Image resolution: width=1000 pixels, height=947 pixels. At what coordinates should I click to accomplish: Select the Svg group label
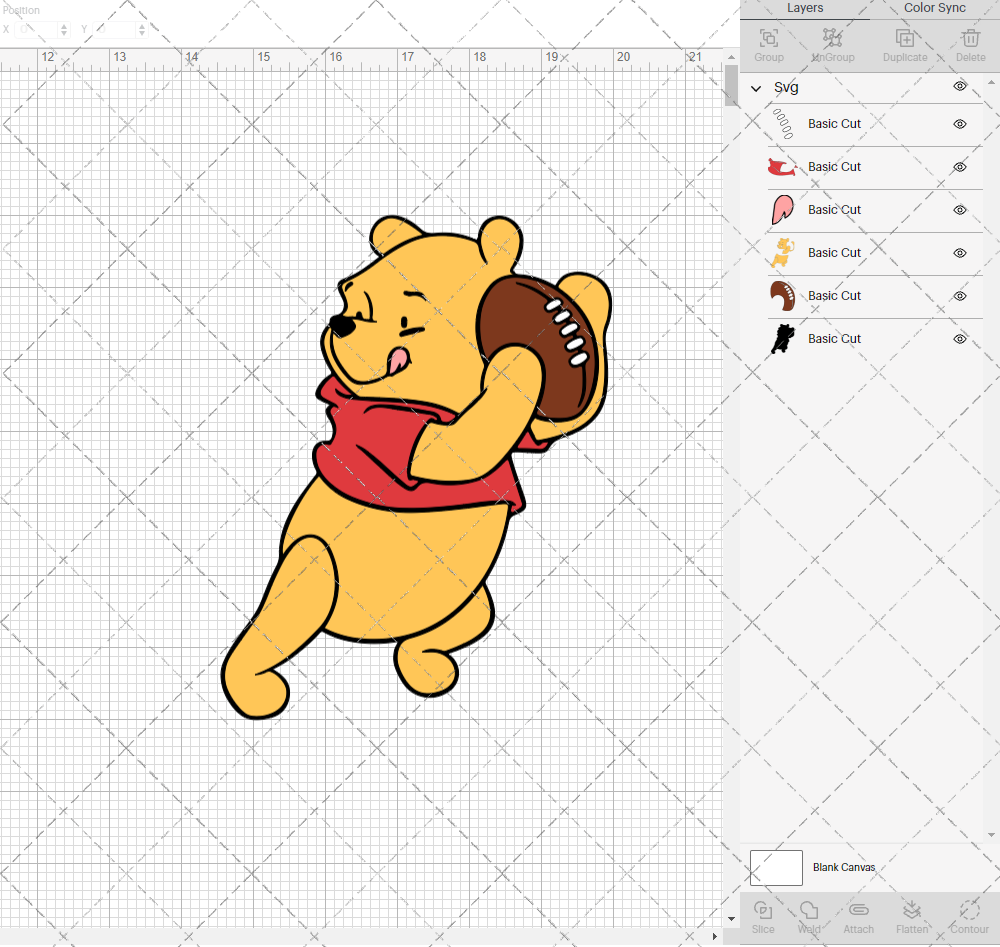(786, 88)
